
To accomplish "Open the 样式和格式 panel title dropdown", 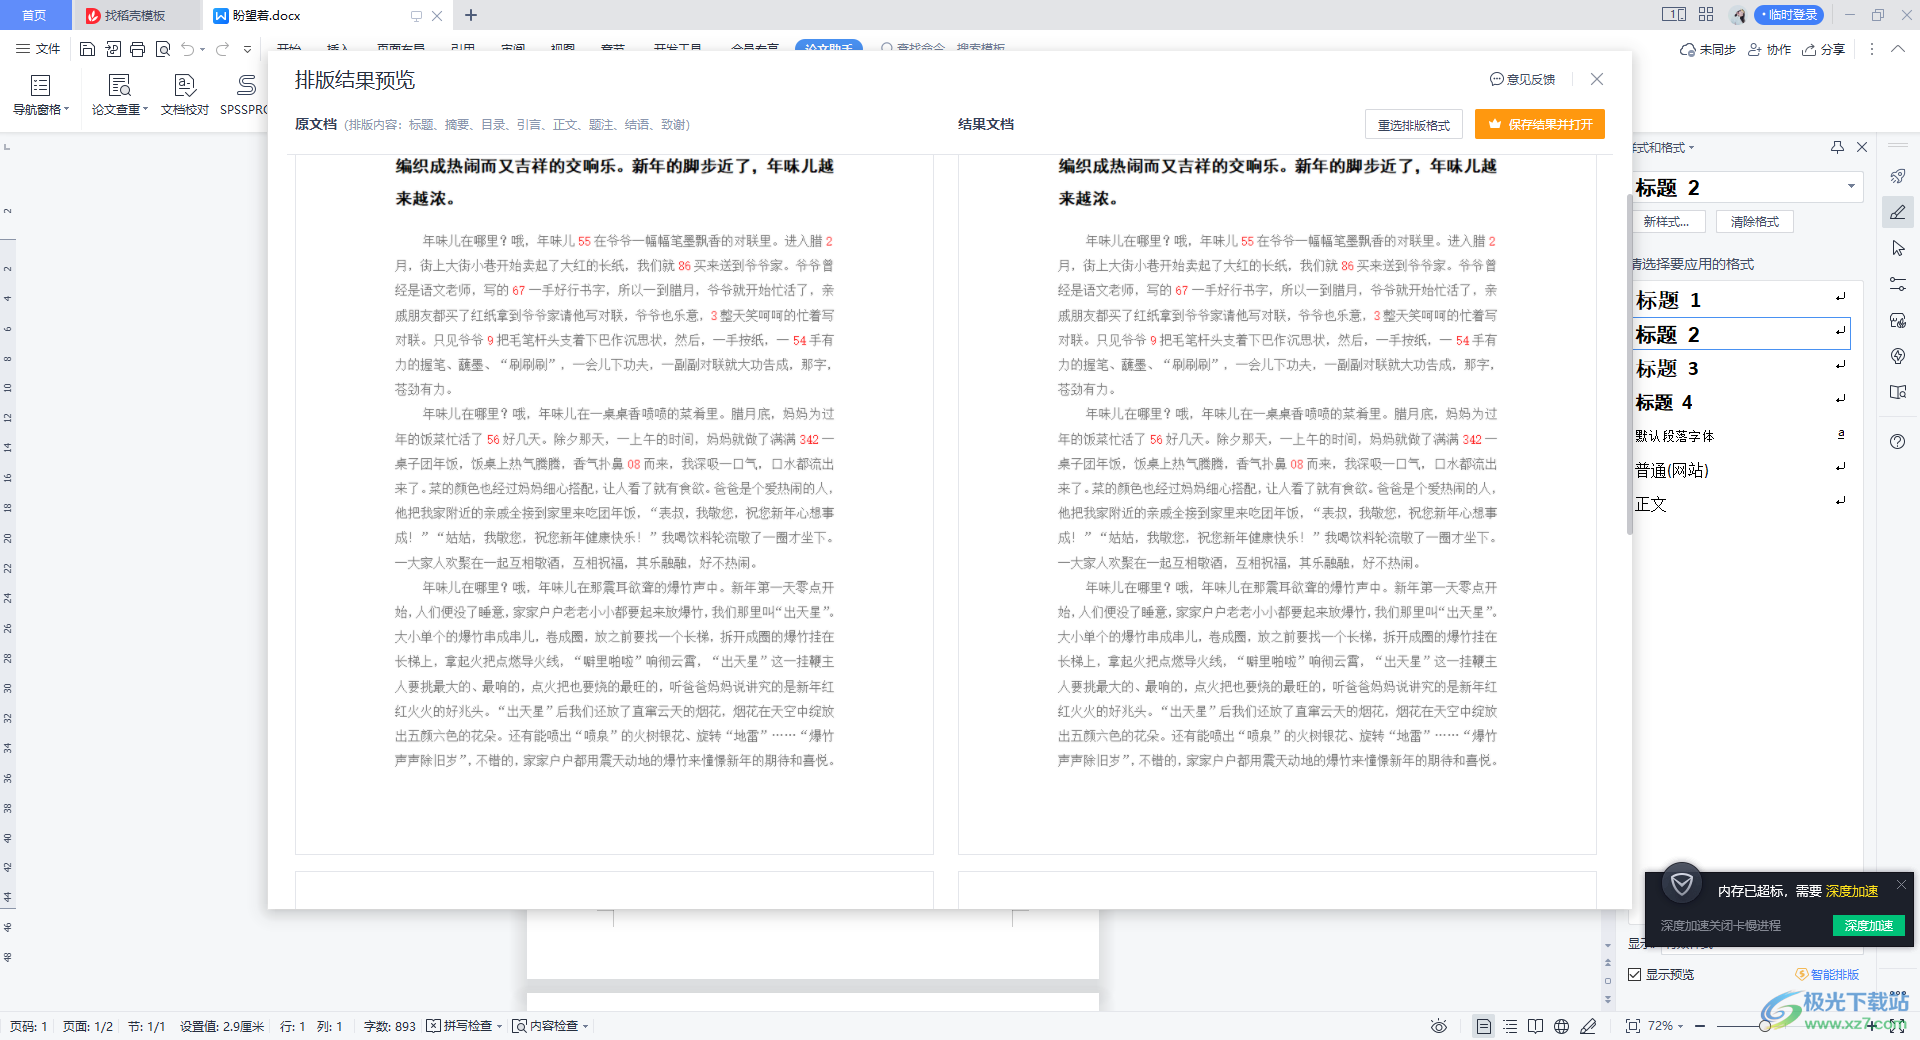I will pos(1664,147).
